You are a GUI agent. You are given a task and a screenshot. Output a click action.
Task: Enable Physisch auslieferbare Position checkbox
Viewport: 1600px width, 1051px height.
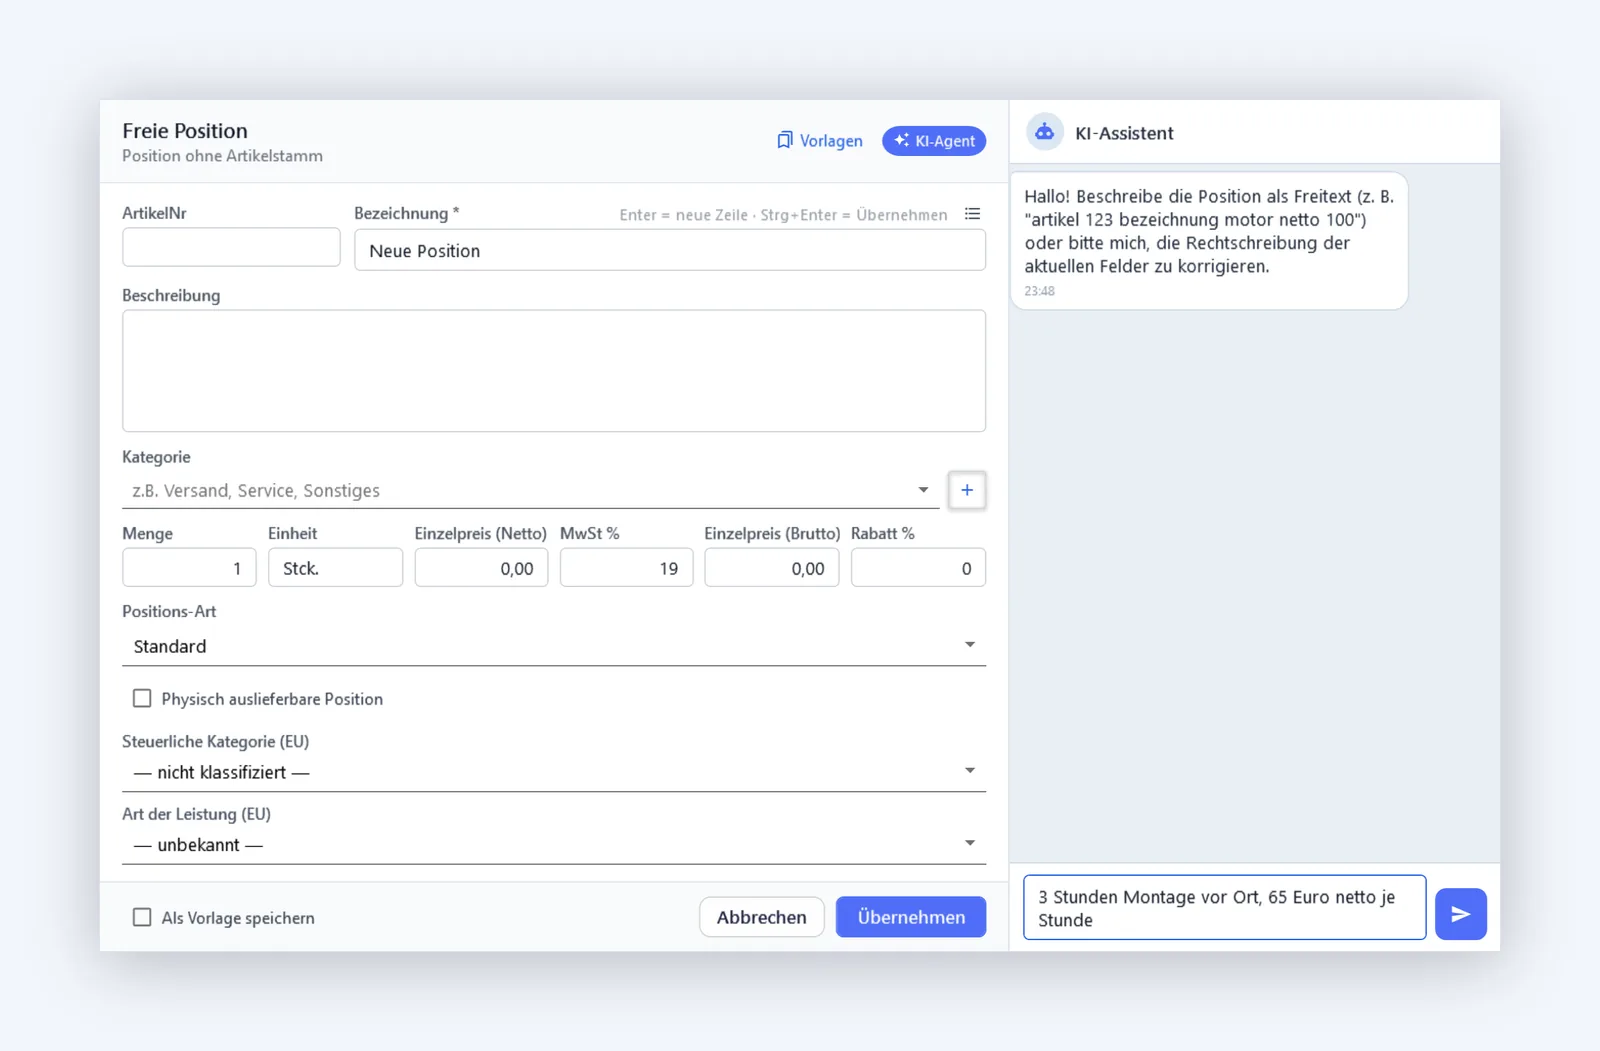coord(142,698)
